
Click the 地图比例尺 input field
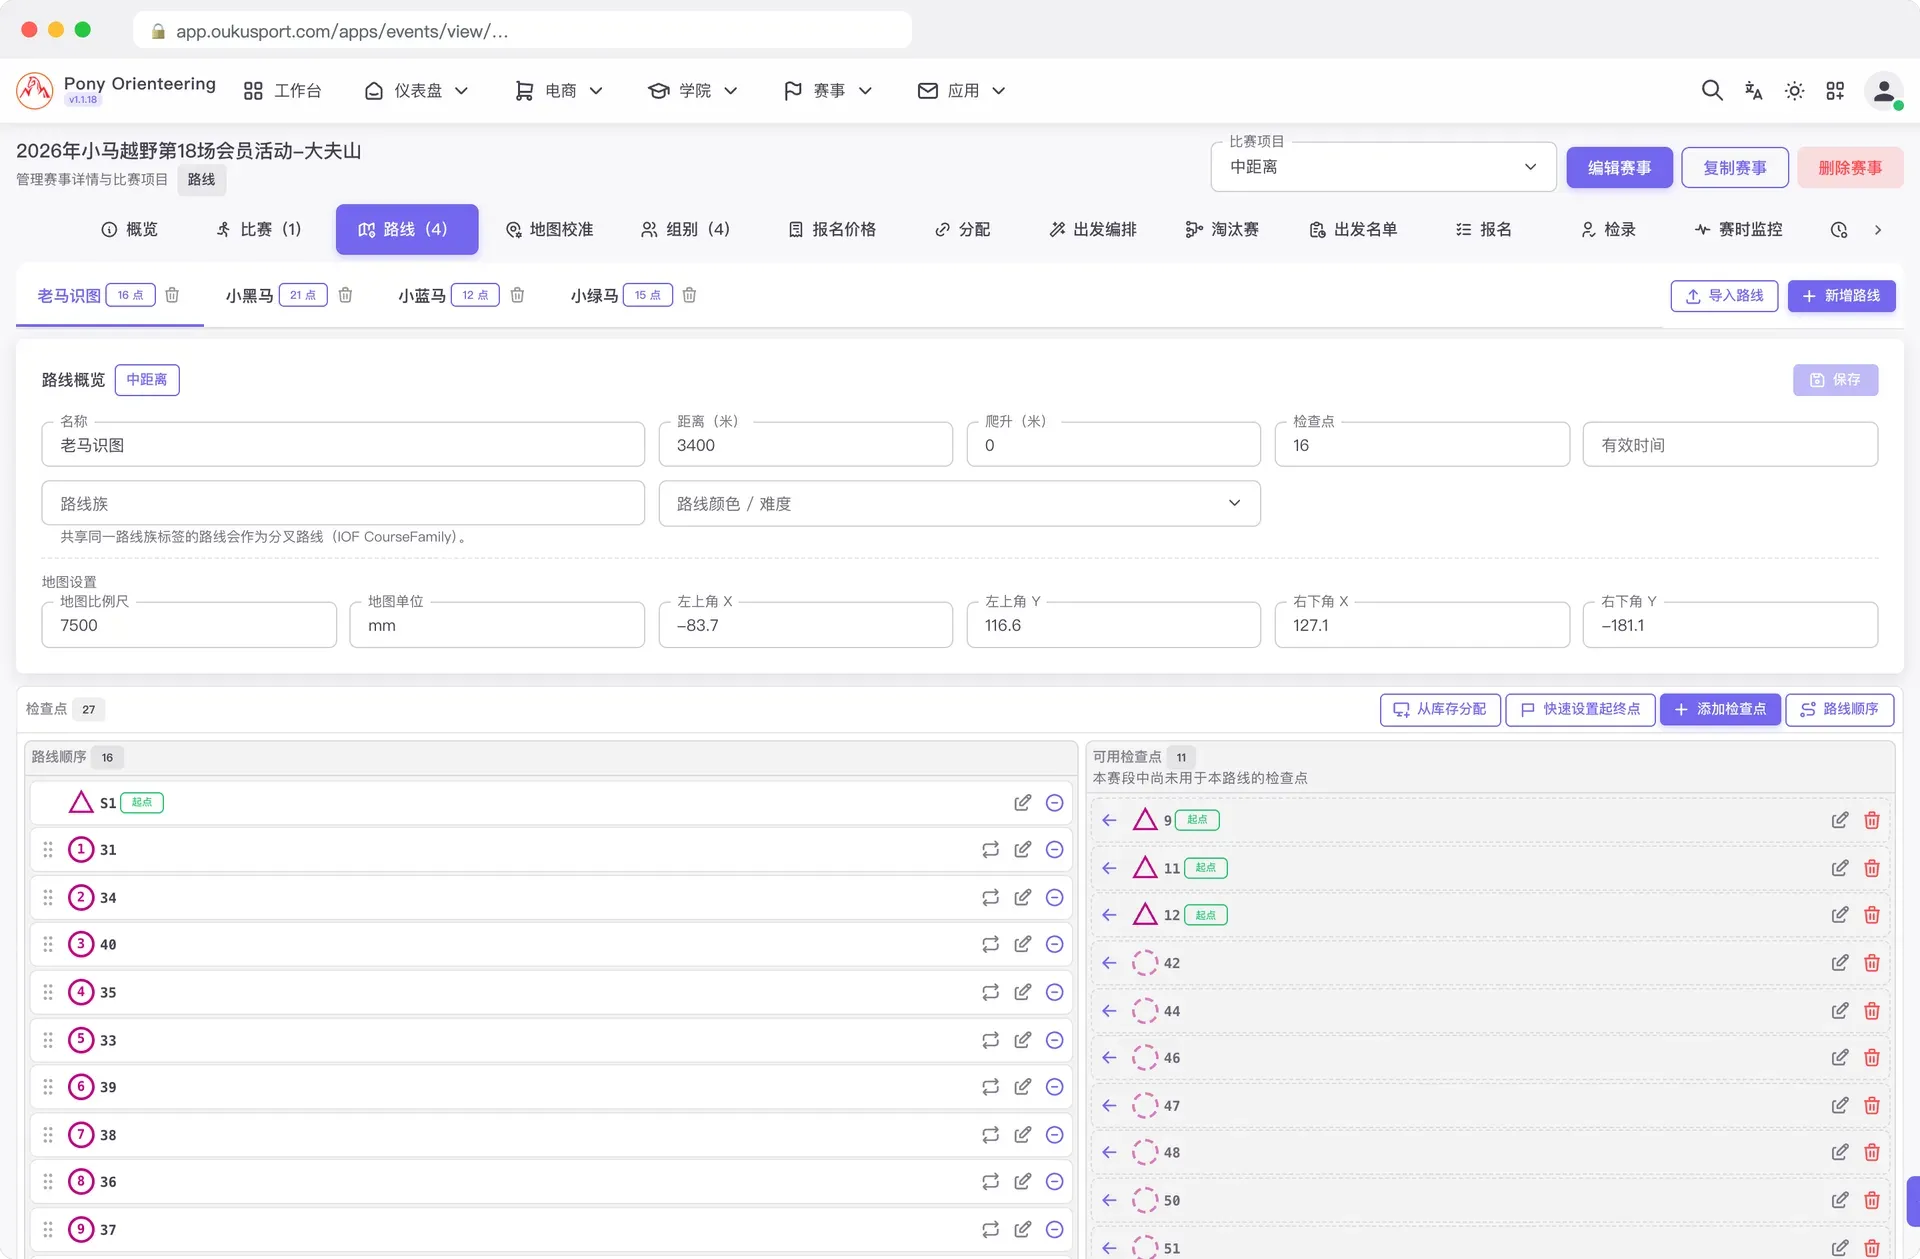[x=189, y=625]
